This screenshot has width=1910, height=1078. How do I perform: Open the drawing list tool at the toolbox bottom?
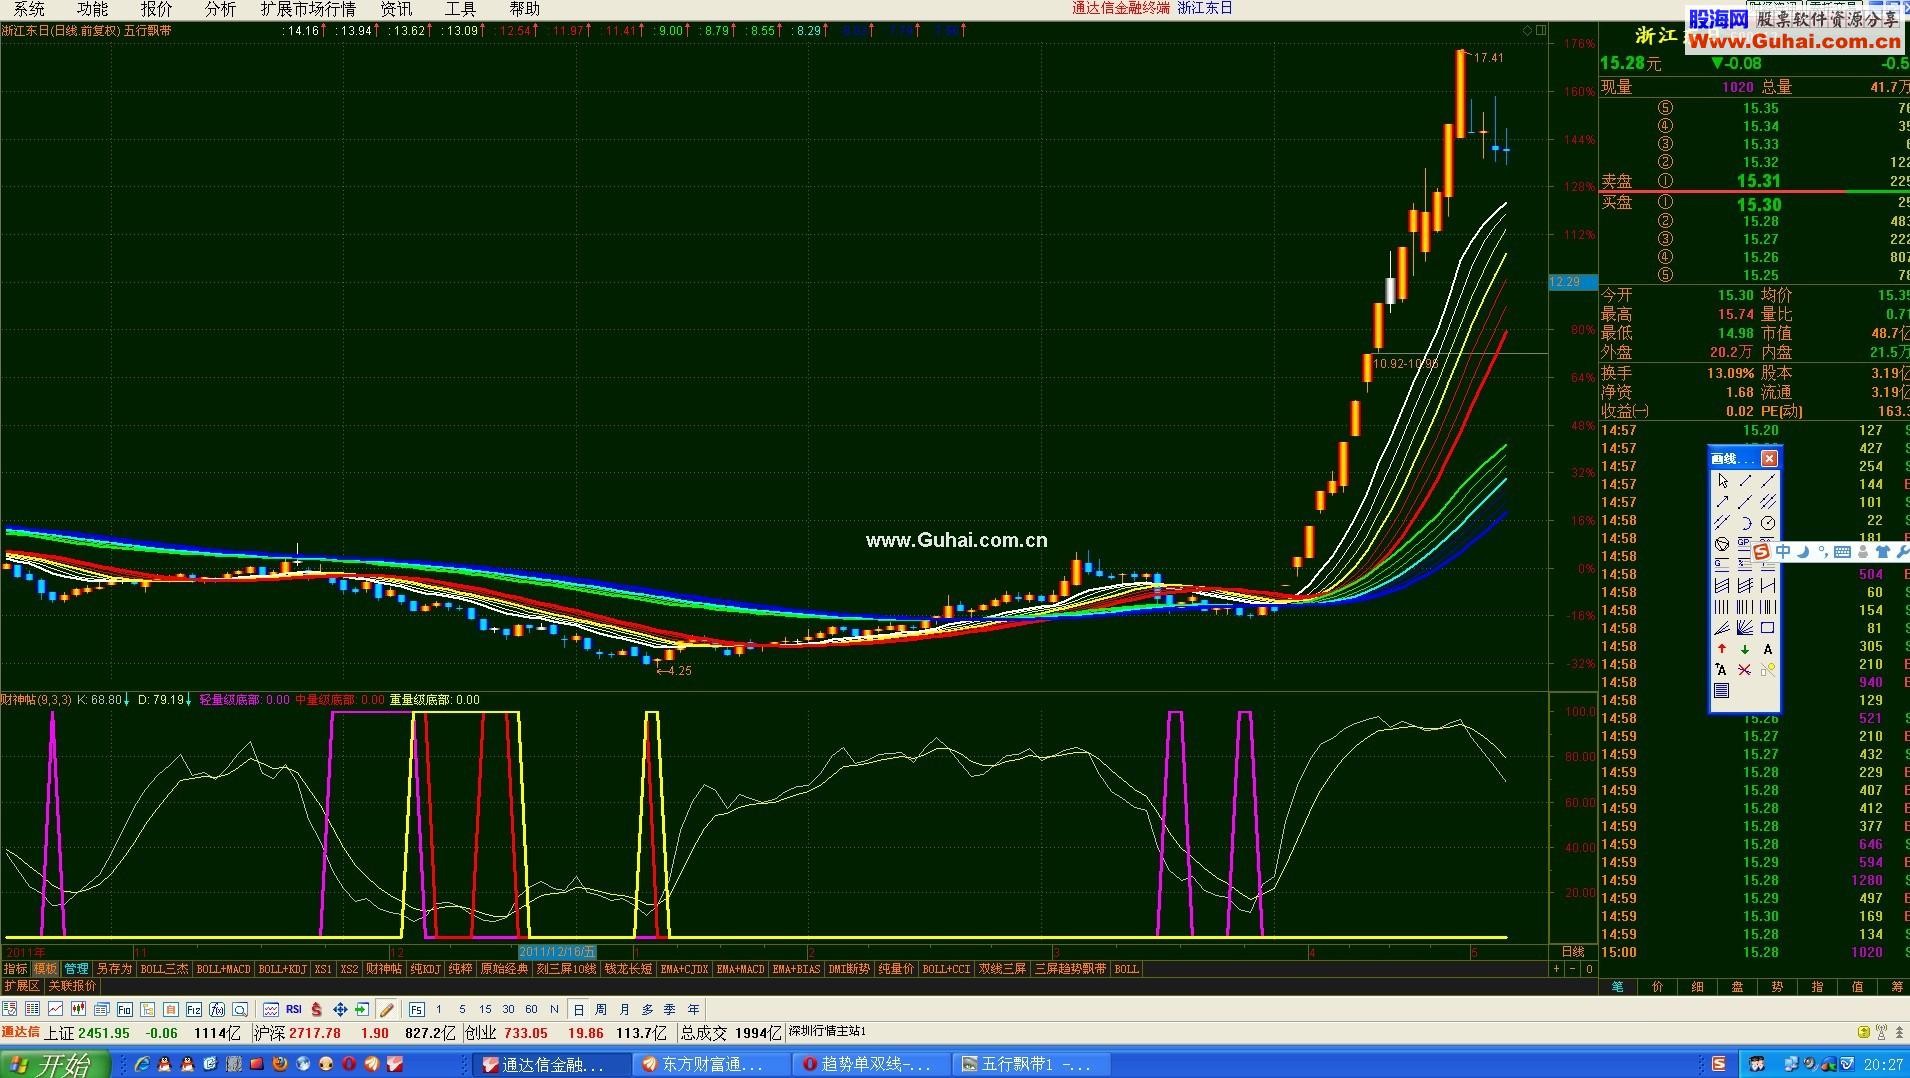1721,690
